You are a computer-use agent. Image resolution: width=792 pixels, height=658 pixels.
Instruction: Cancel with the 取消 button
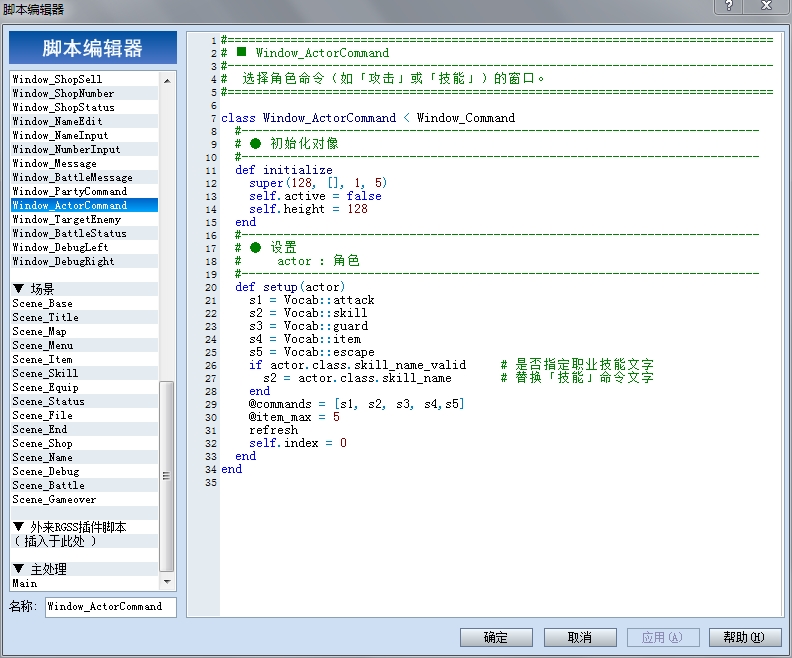click(x=579, y=637)
